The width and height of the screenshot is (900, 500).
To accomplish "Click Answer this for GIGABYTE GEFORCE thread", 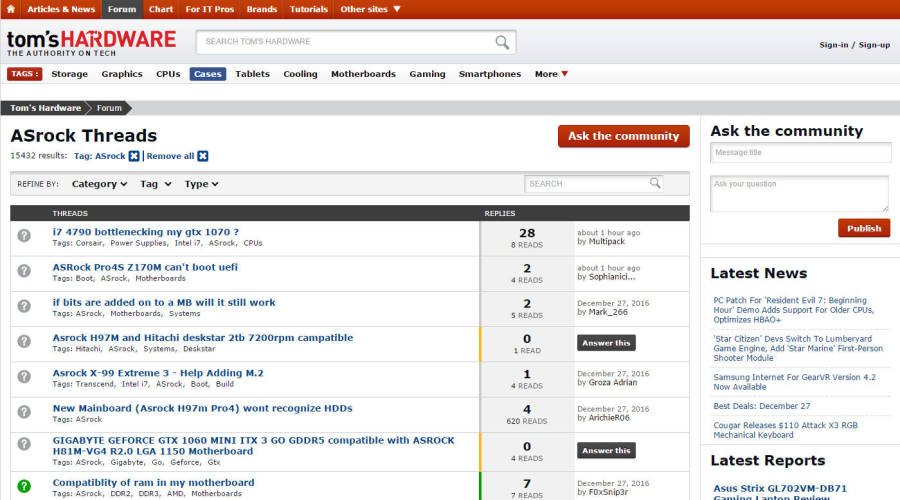I will point(606,451).
